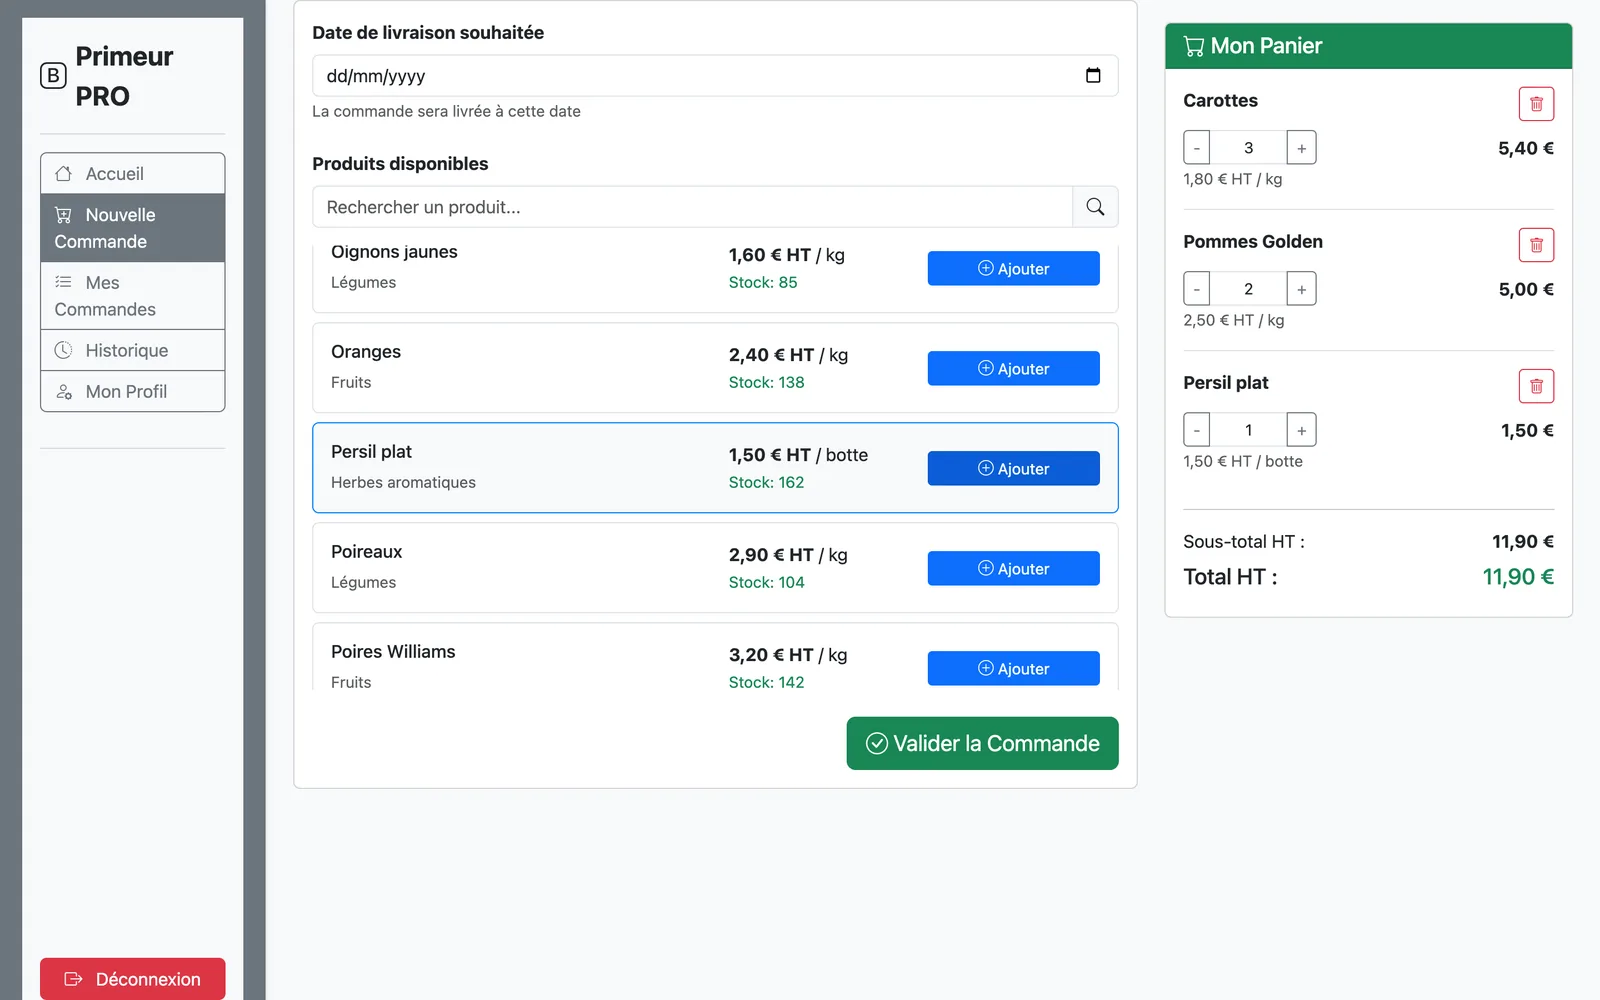Click Valider la Commande button
1600x1000 pixels.
point(982,743)
